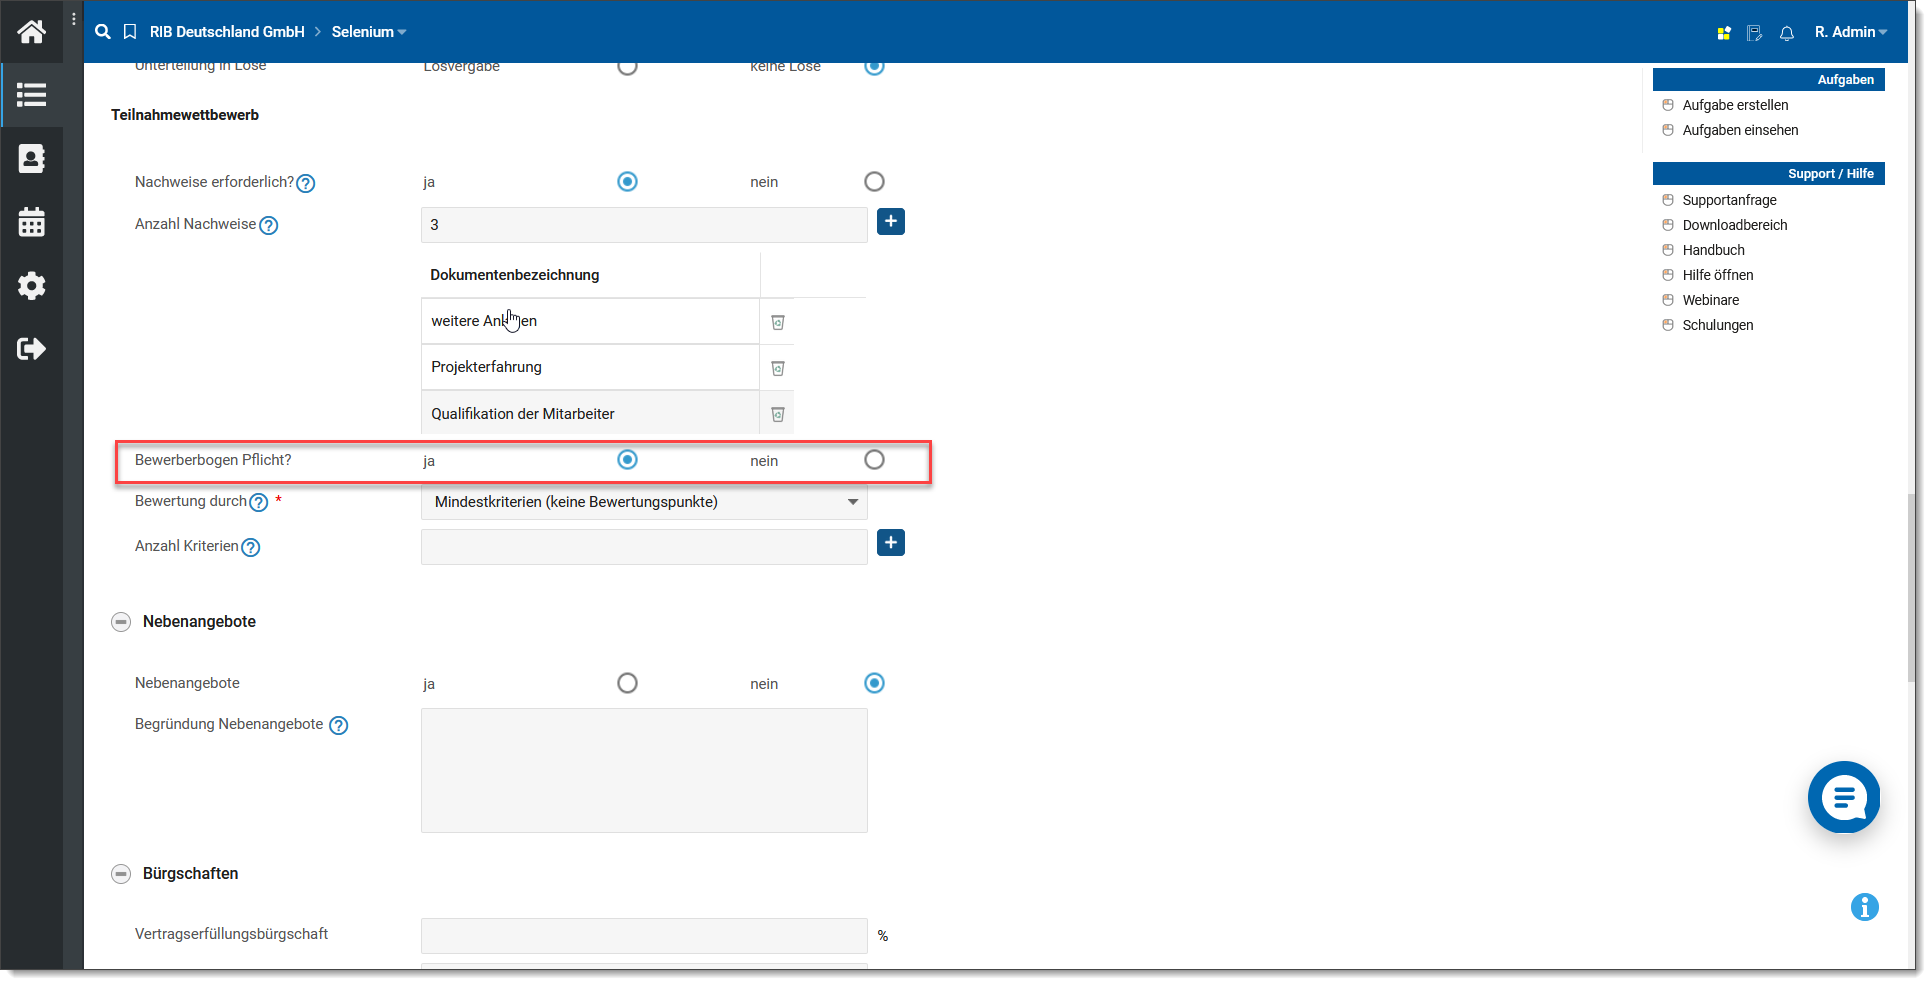The height and width of the screenshot is (985, 1931).
Task: Open the notifications bell icon
Action: click(1787, 33)
